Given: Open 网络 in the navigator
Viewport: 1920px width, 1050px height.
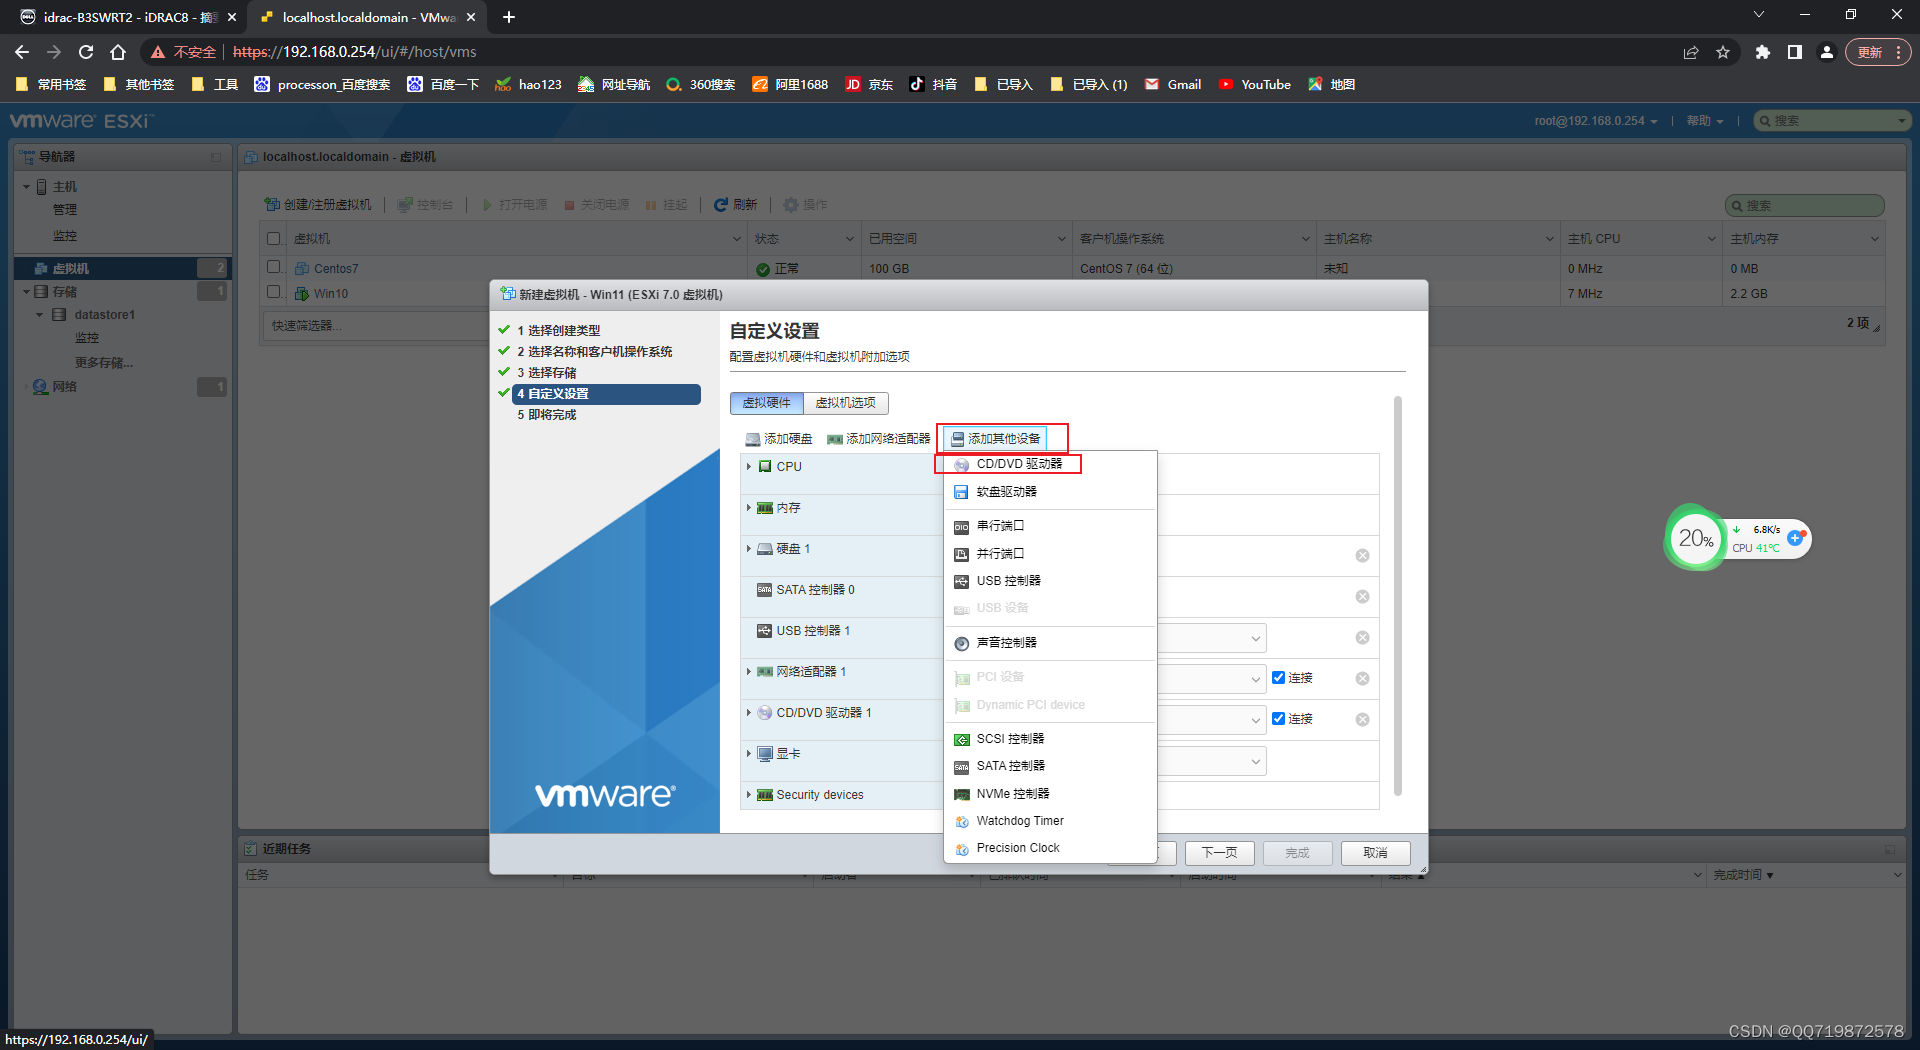Looking at the screenshot, I should 64,387.
